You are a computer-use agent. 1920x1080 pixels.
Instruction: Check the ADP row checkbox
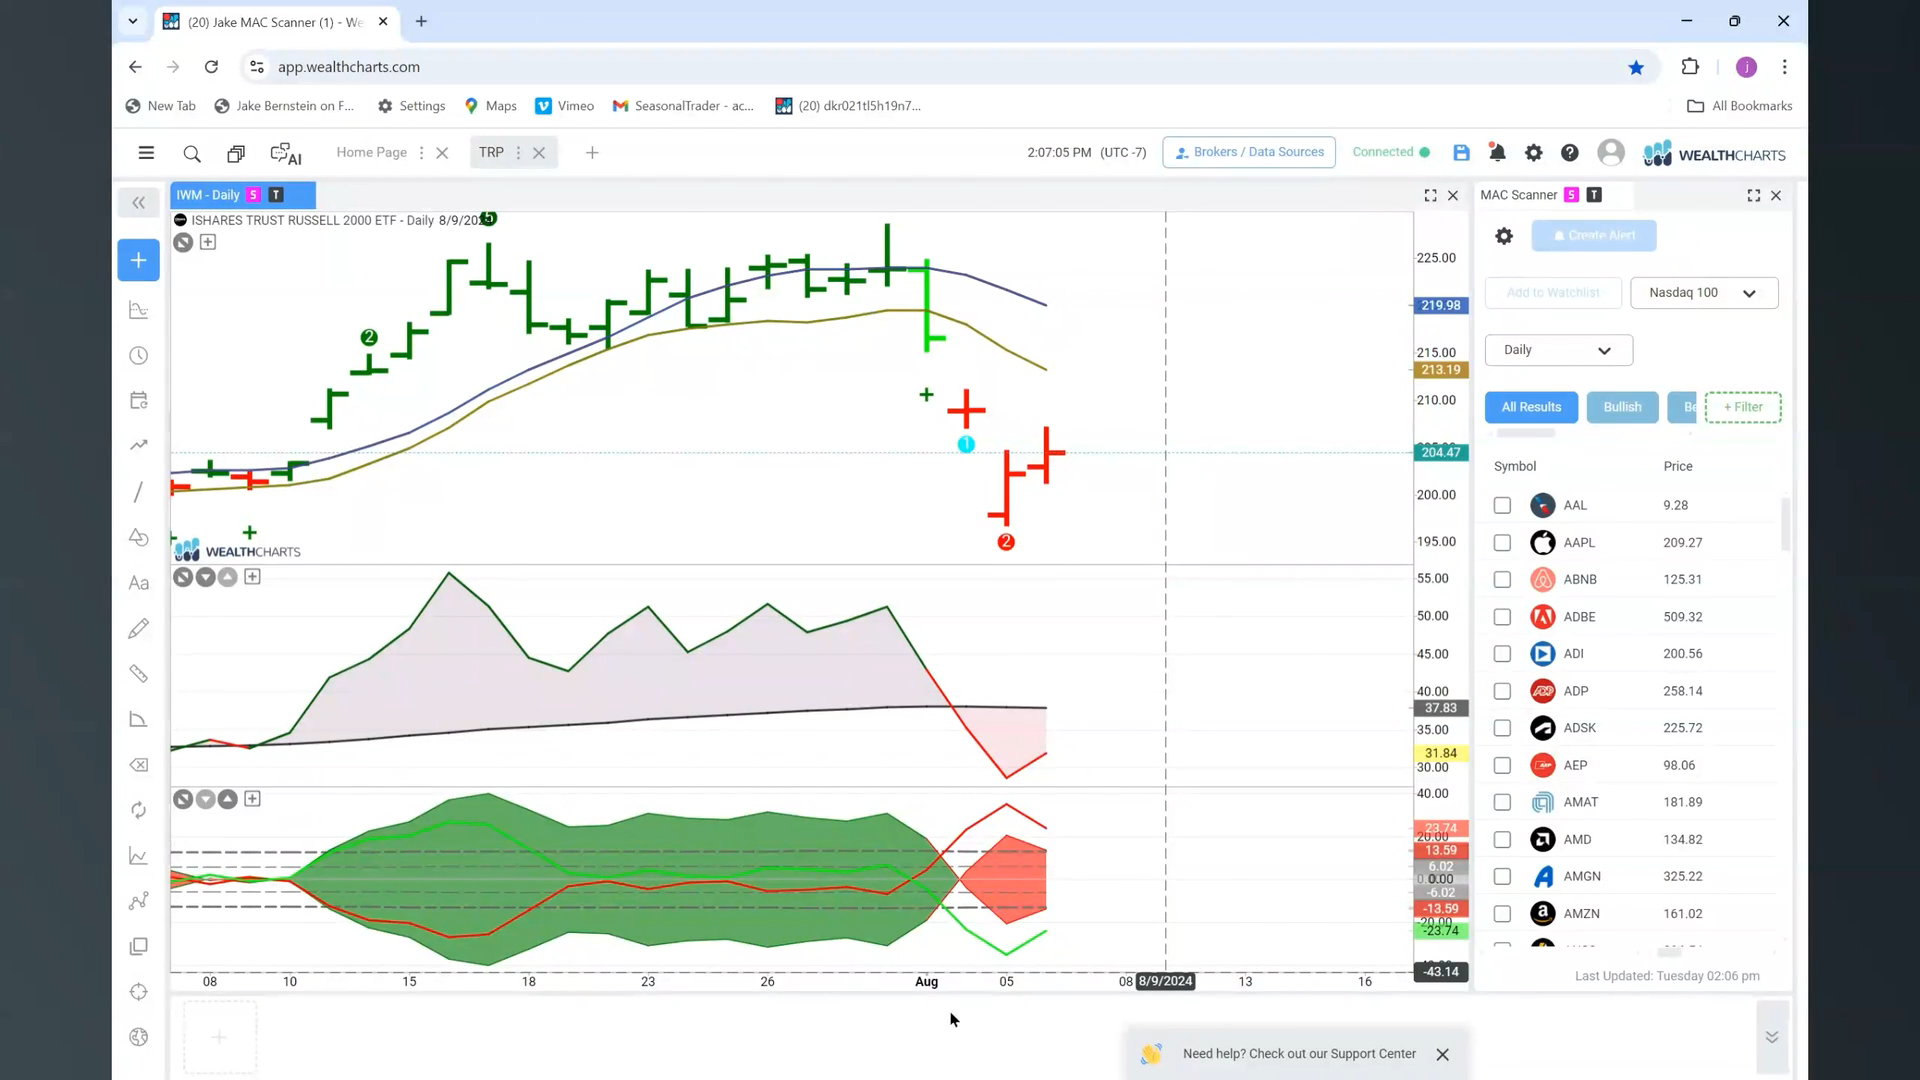point(1502,692)
